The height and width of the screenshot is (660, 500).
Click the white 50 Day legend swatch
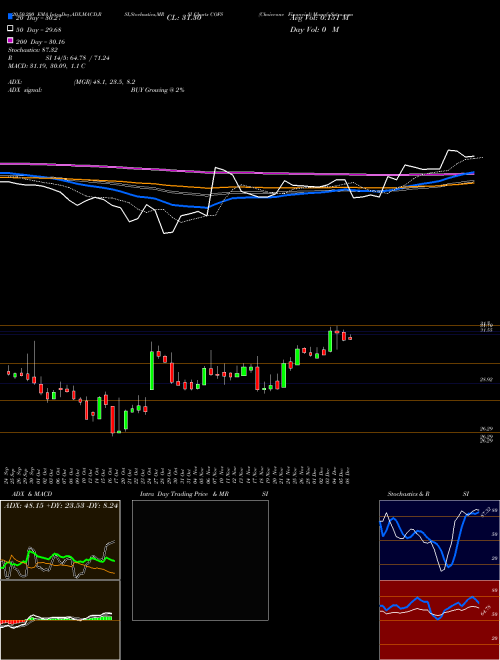10,29
